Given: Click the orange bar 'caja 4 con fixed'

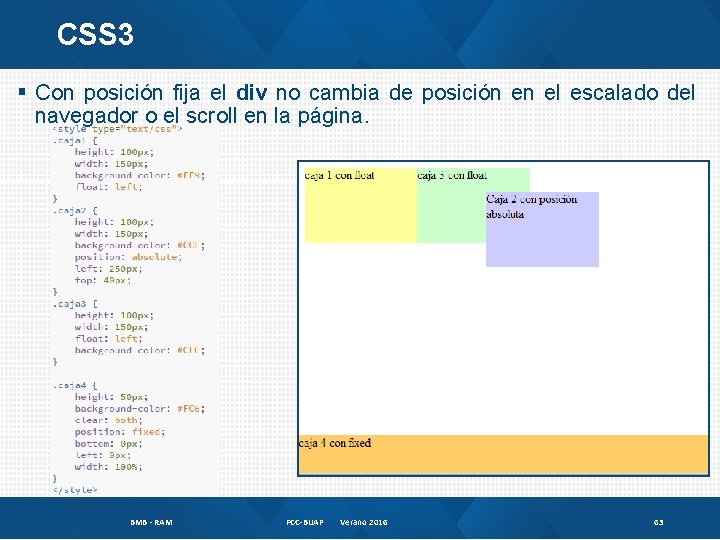Looking at the screenshot, I should [x=503, y=454].
